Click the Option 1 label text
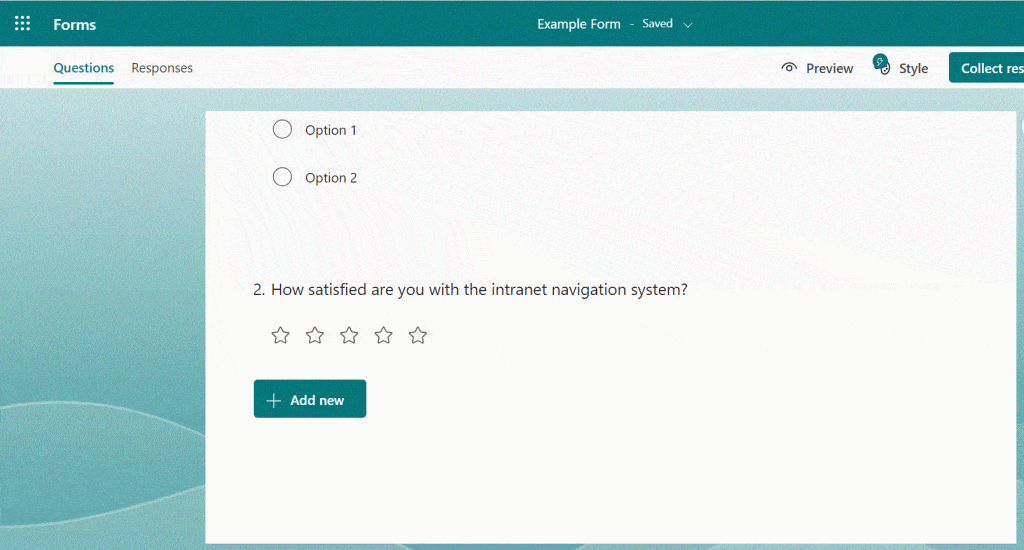The height and width of the screenshot is (550, 1024). pos(330,130)
